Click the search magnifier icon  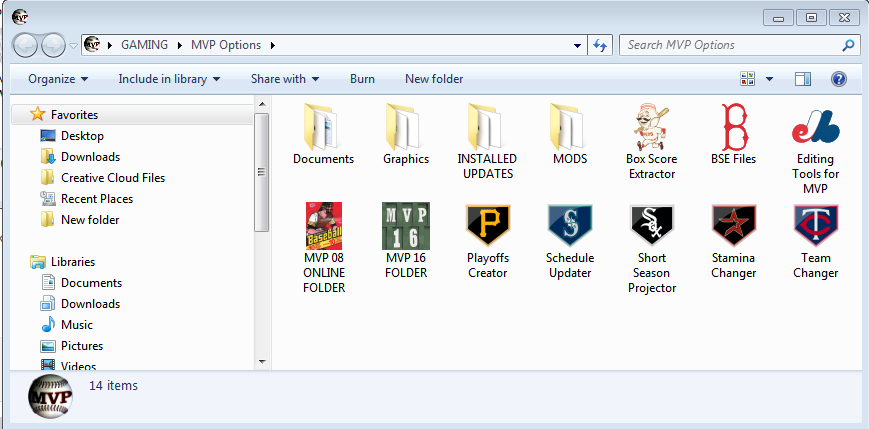pyautogui.click(x=848, y=45)
